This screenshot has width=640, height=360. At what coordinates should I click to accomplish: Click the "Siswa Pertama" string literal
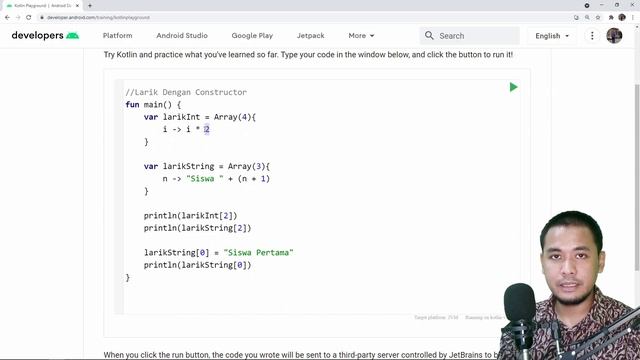tap(258, 253)
